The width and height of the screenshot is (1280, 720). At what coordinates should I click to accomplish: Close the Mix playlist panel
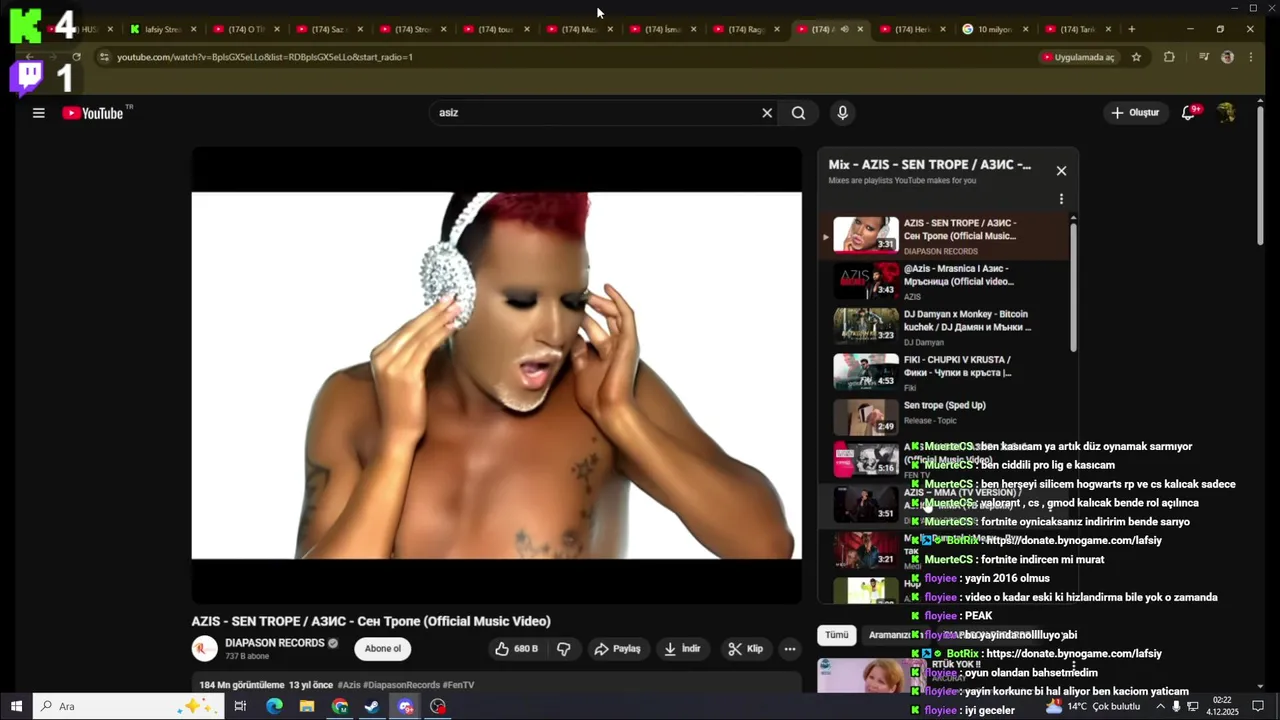pos(1061,171)
